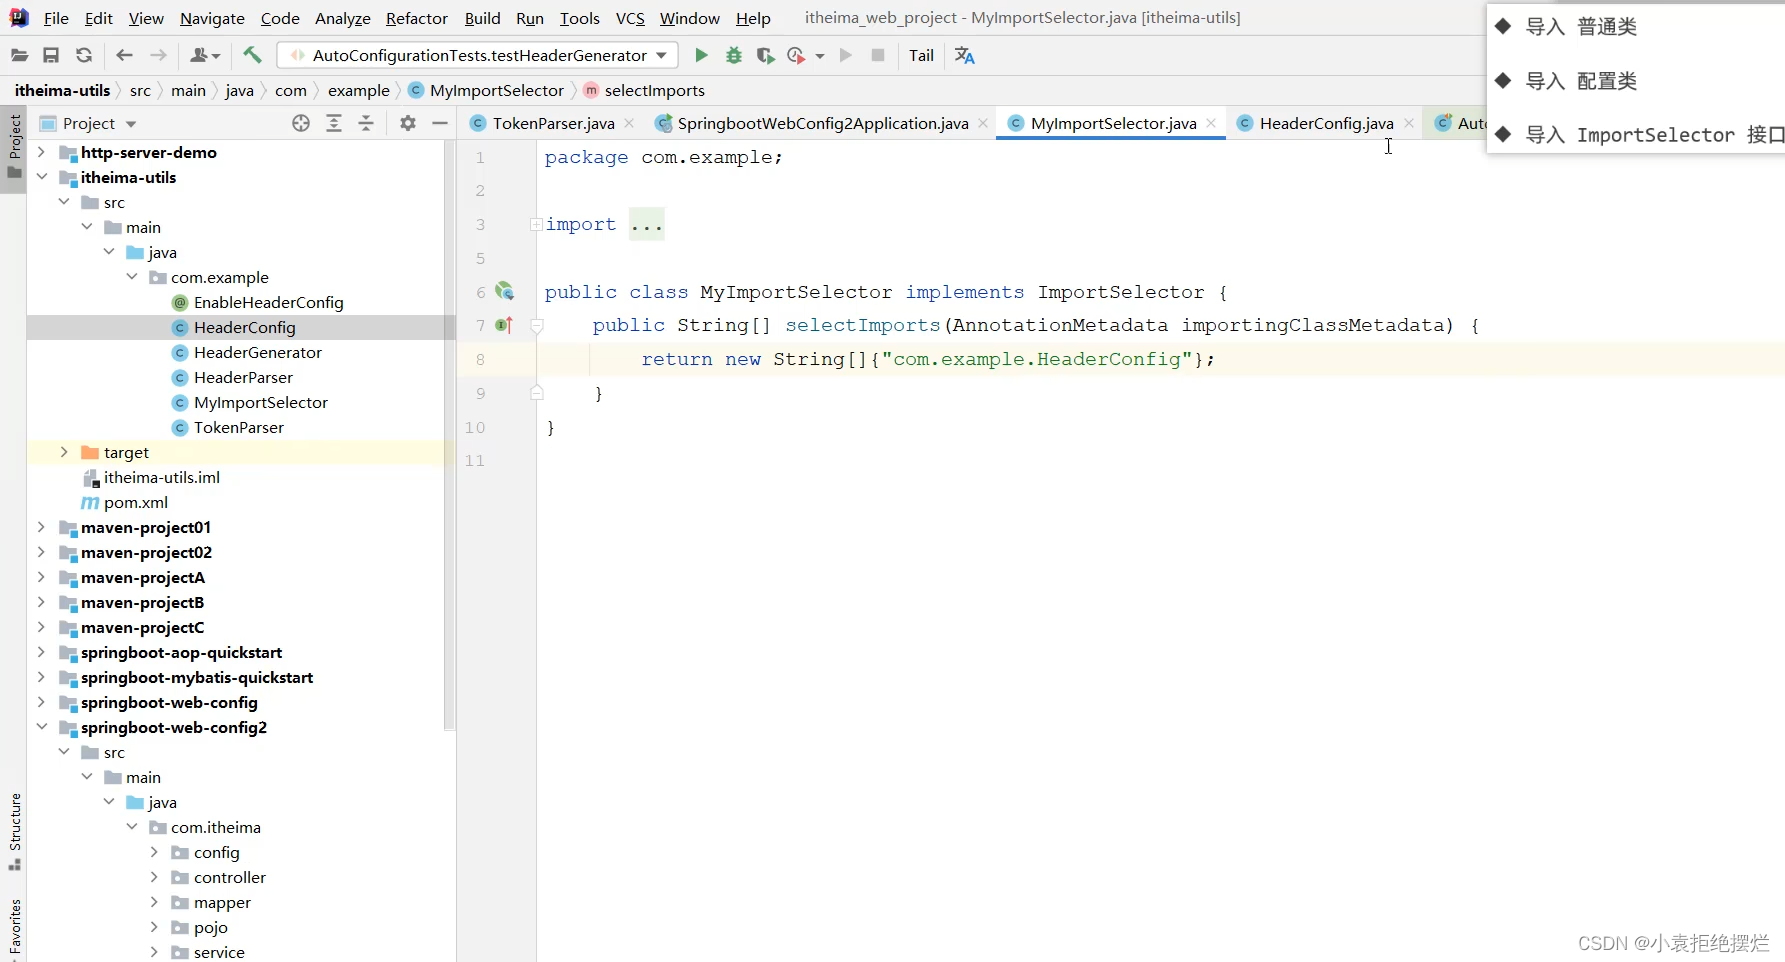The width and height of the screenshot is (1785, 962).
Task: Close the TokenParser.java tab
Action: (x=629, y=123)
